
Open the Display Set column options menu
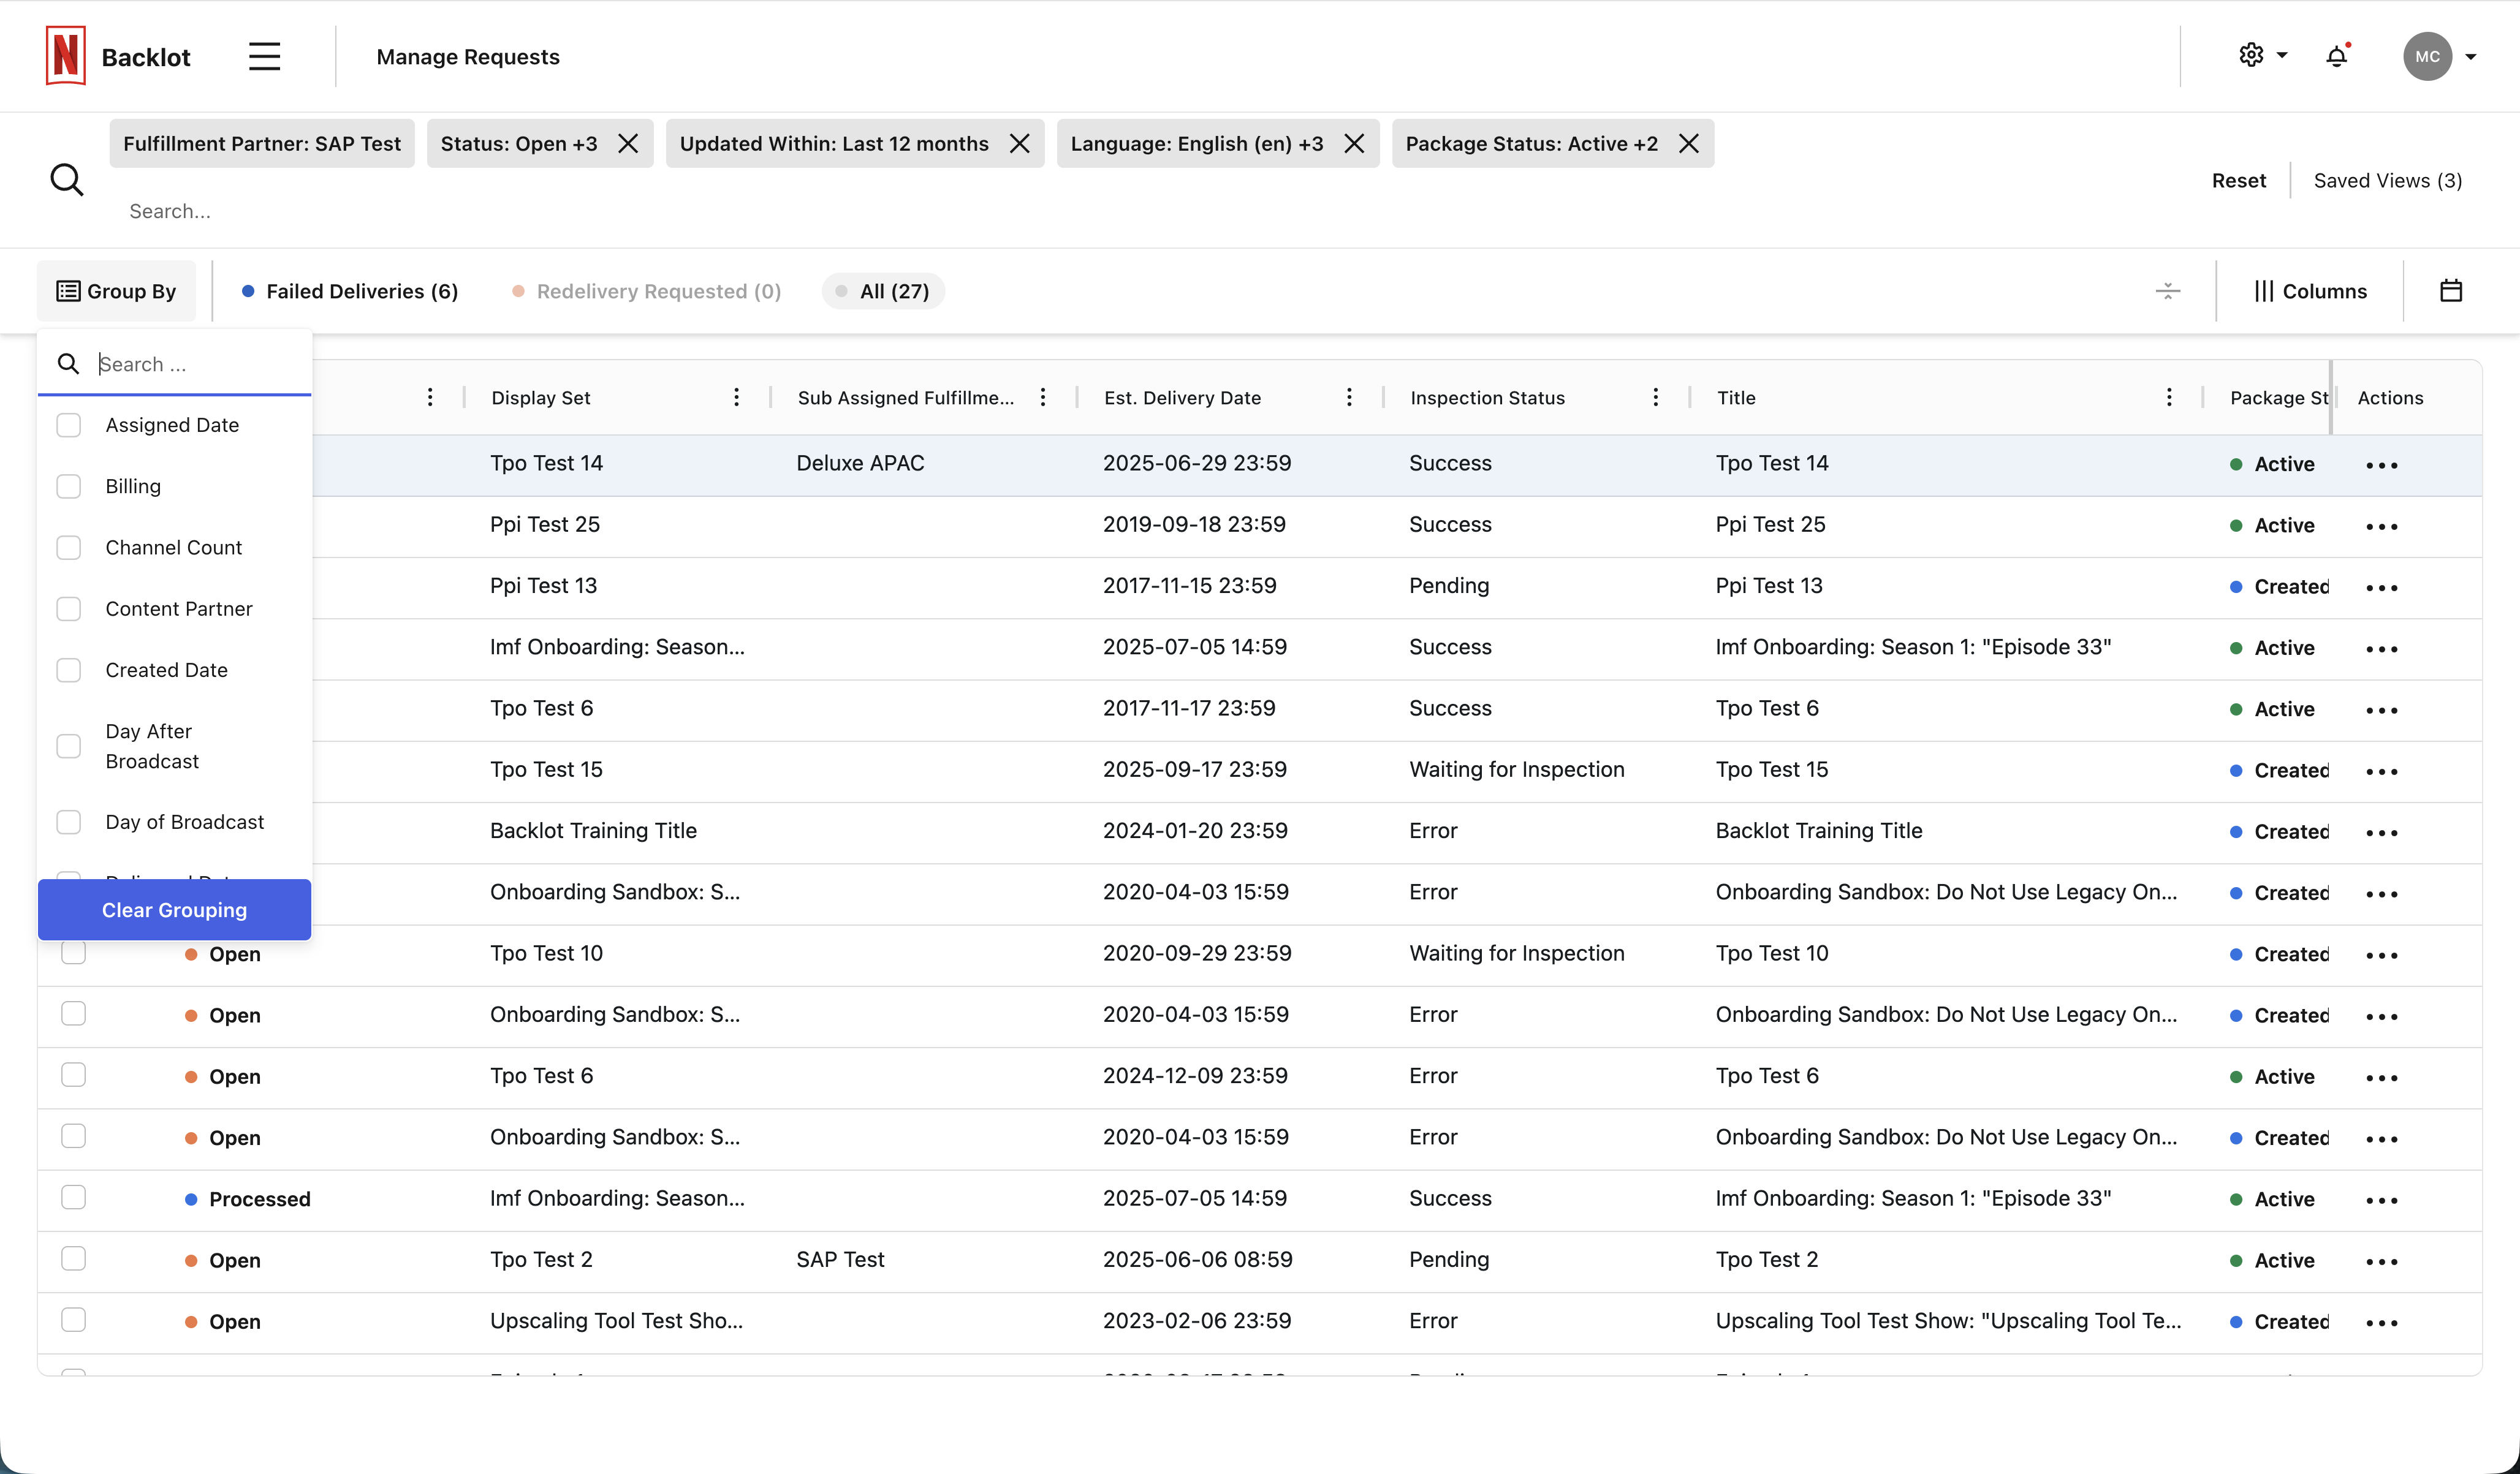pyautogui.click(x=736, y=396)
